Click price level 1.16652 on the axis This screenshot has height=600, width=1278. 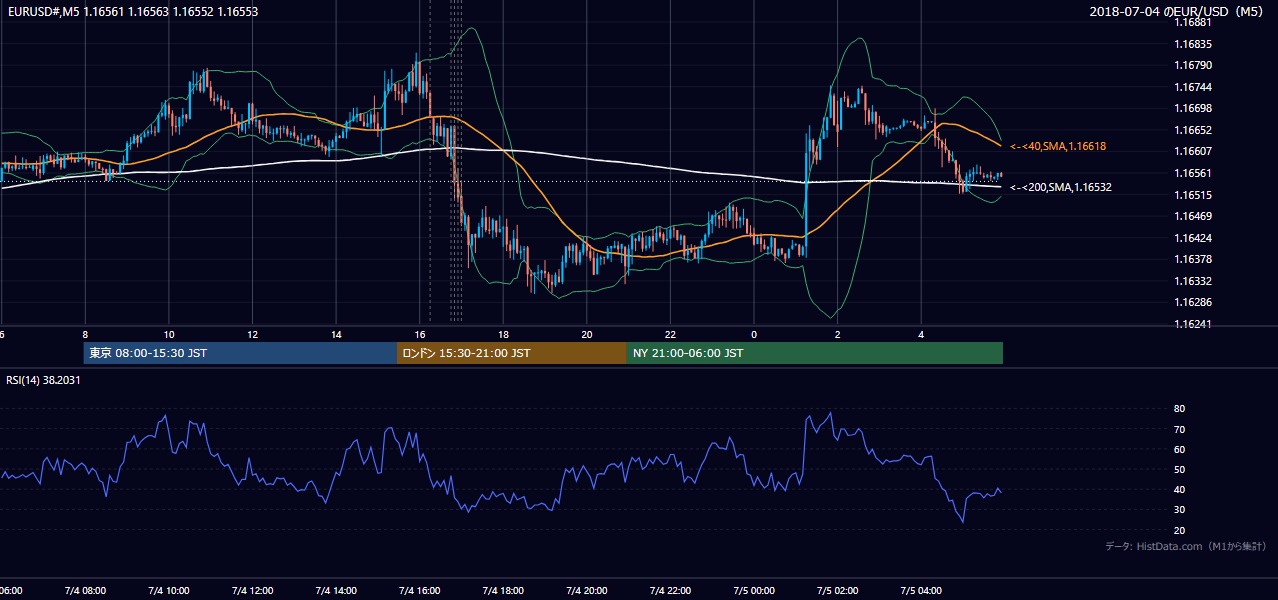(x=1192, y=130)
